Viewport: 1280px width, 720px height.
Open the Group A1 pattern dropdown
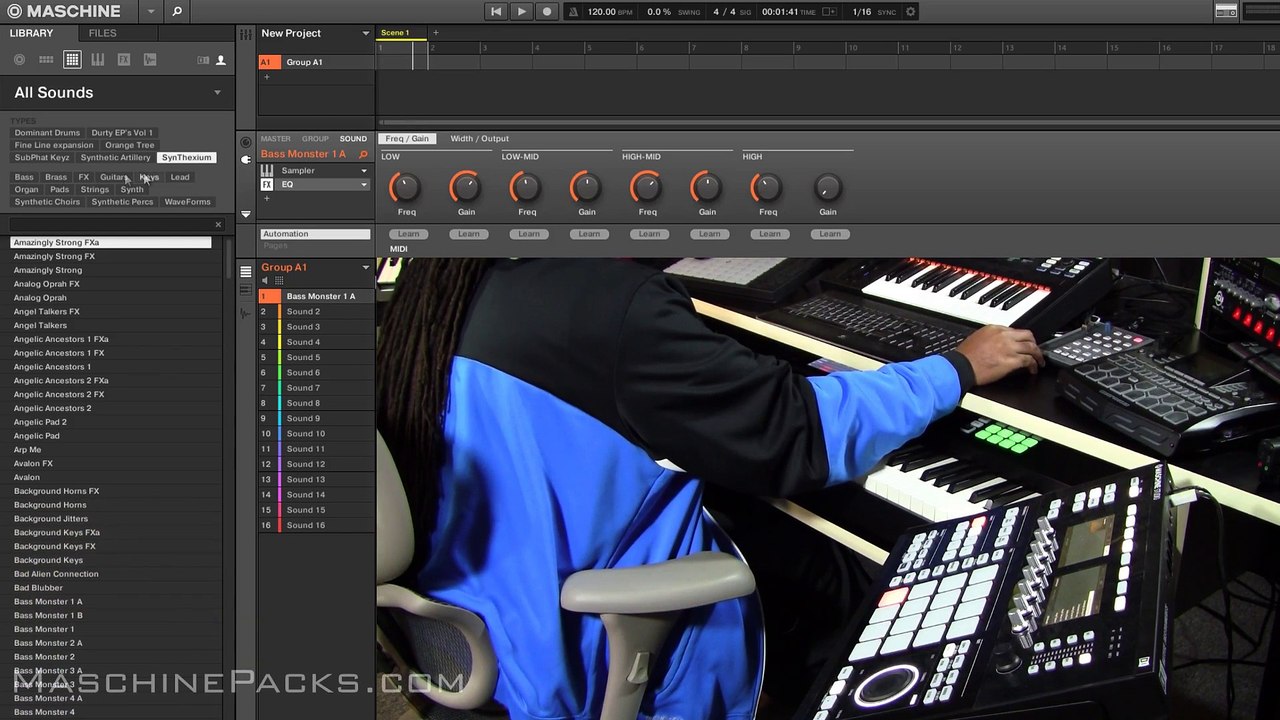click(365, 268)
